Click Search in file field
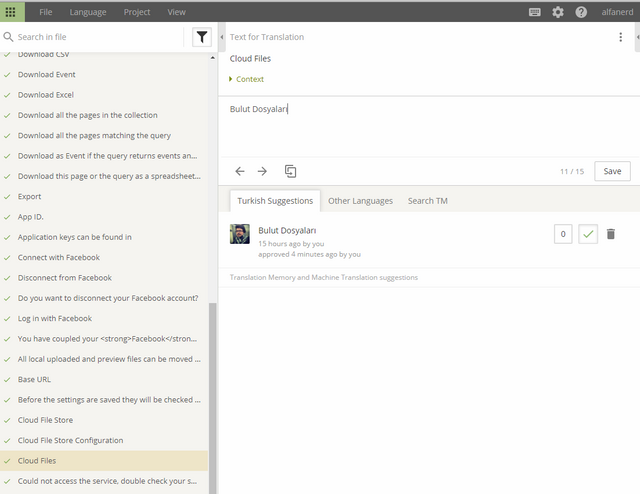This screenshot has width=640, height=494. pos(98,37)
